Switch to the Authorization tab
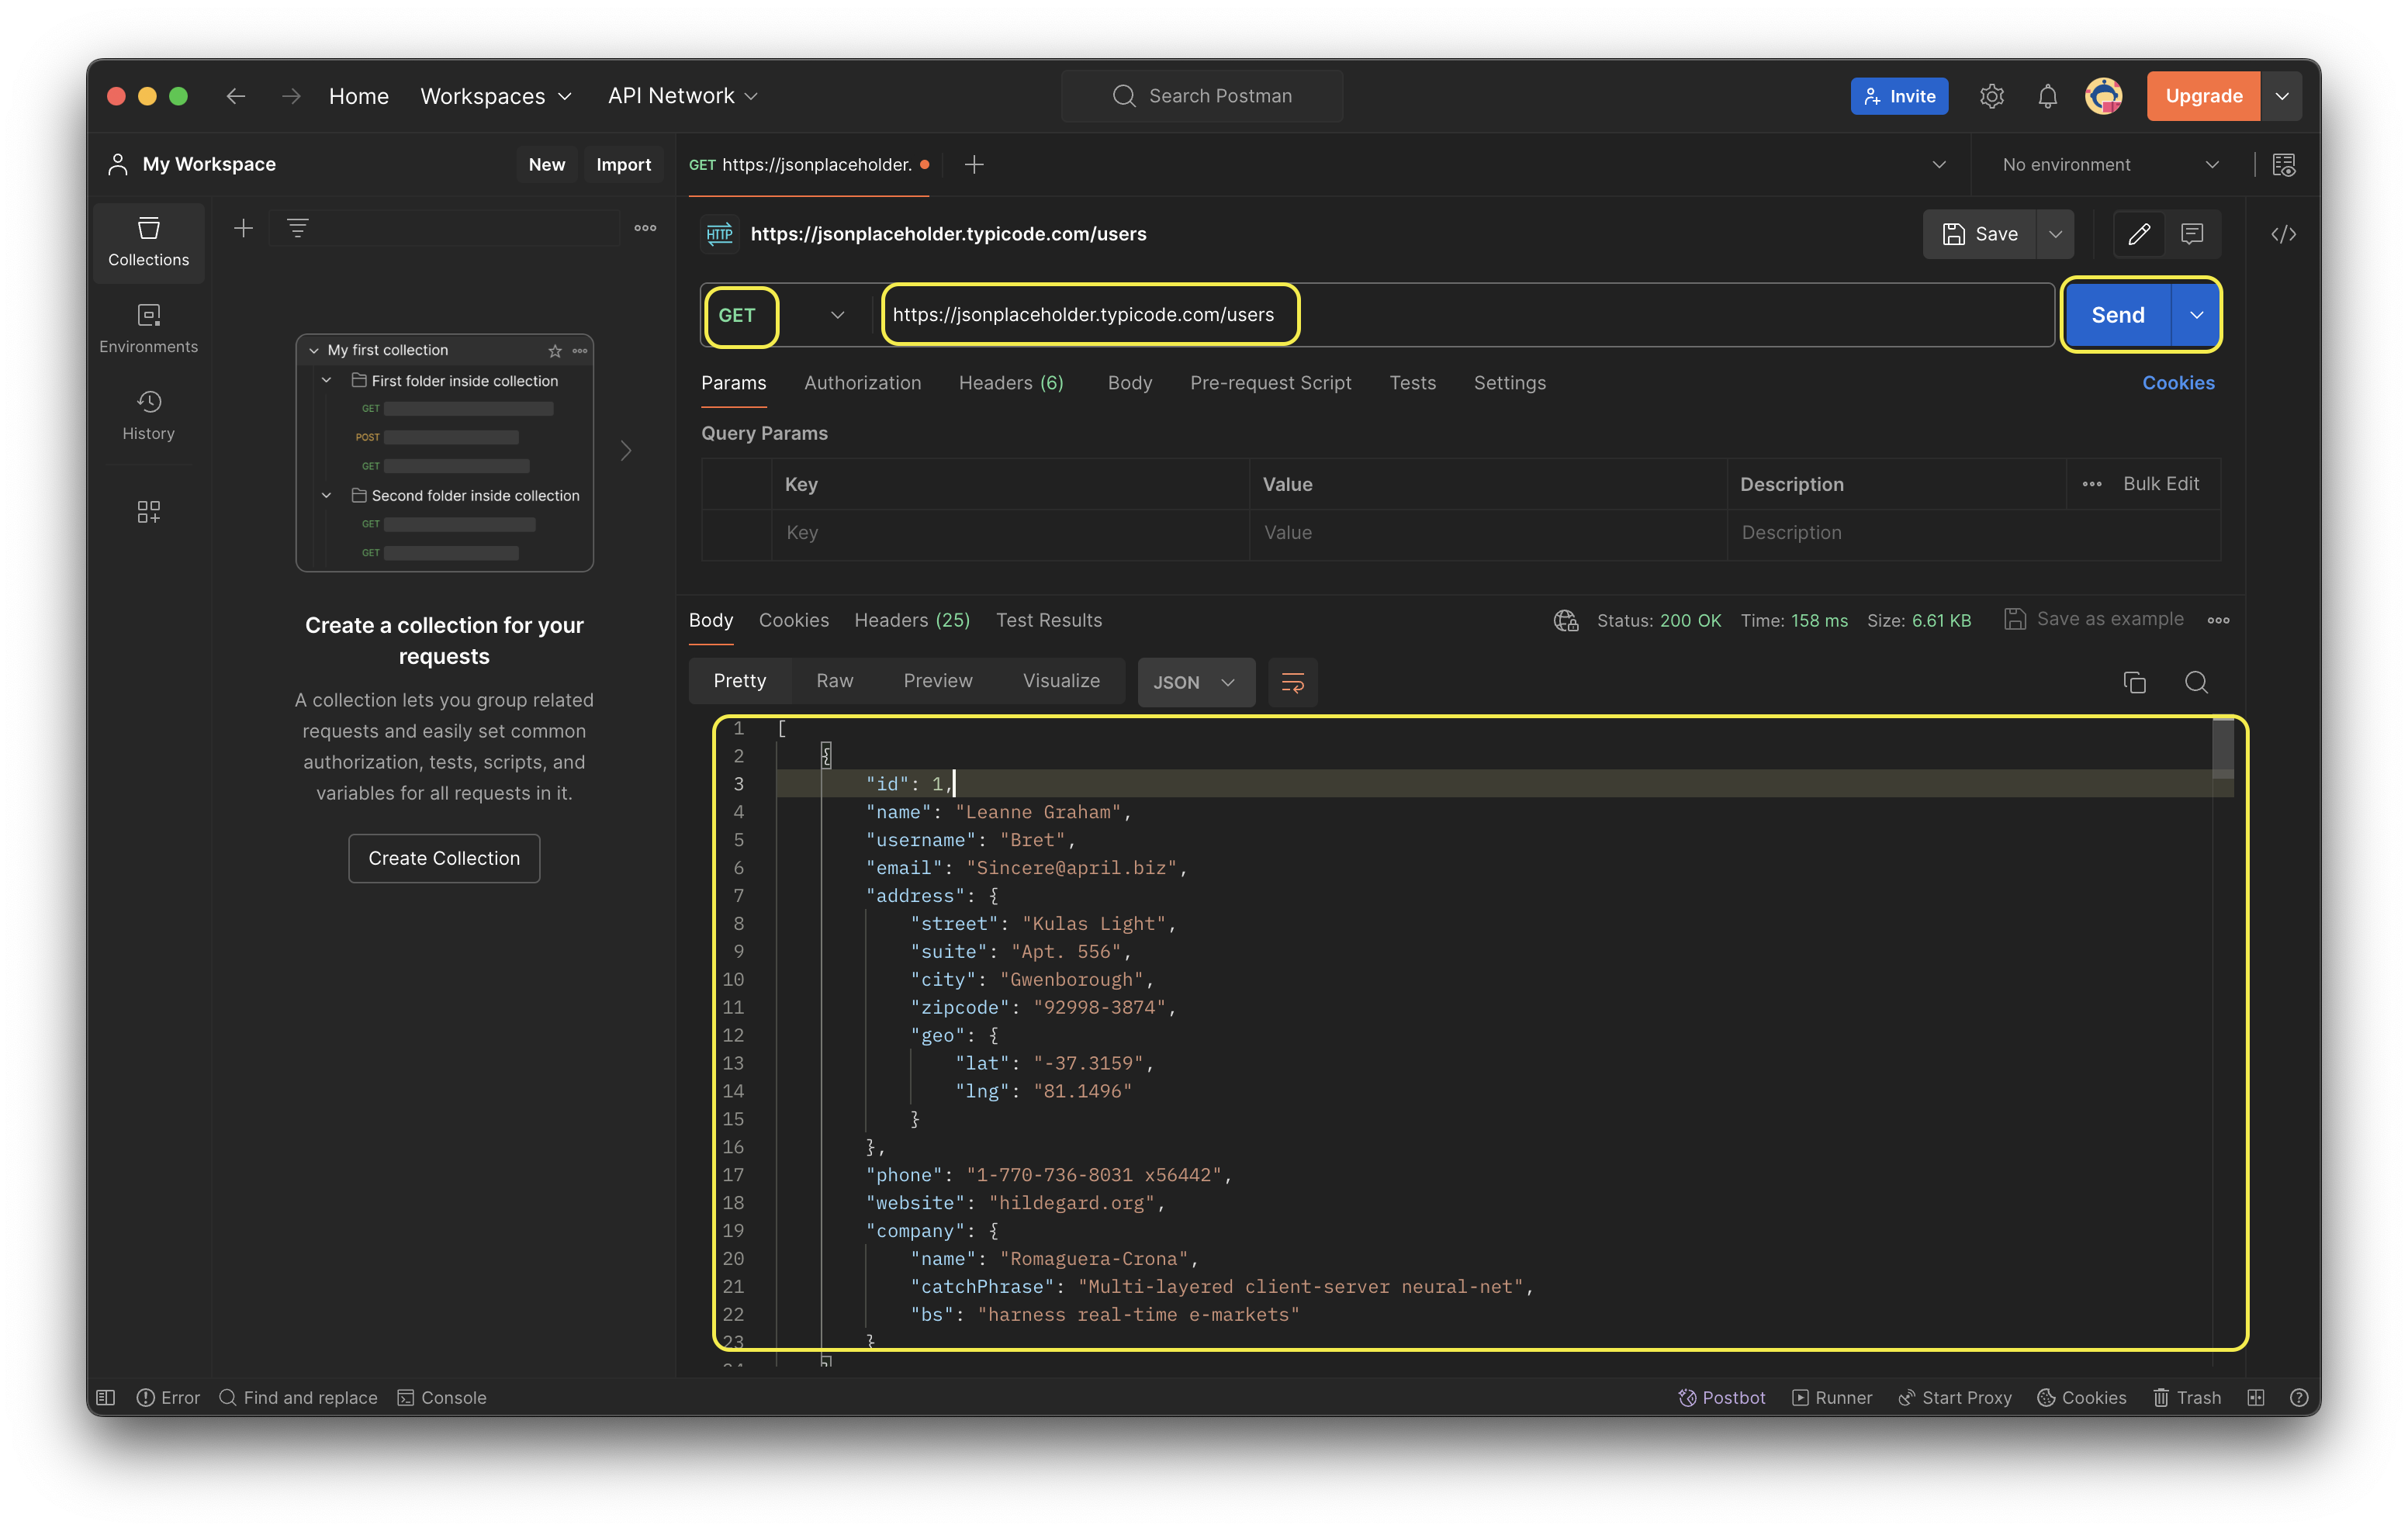This screenshot has height=1531, width=2408. (x=862, y=383)
